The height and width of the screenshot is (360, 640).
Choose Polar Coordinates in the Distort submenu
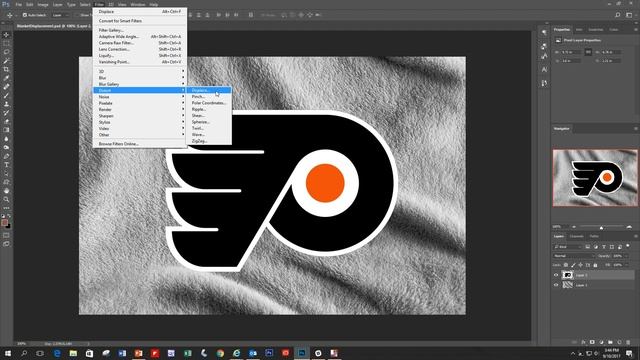pyautogui.click(x=209, y=103)
